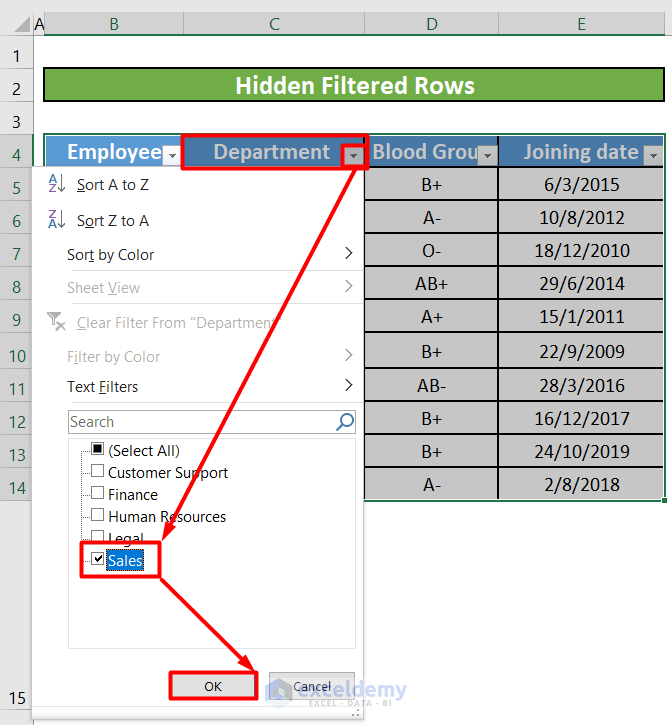Click the 6/3/2015 date cell
The height and width of the screenshot is (725, 672).
pos(581,184)
